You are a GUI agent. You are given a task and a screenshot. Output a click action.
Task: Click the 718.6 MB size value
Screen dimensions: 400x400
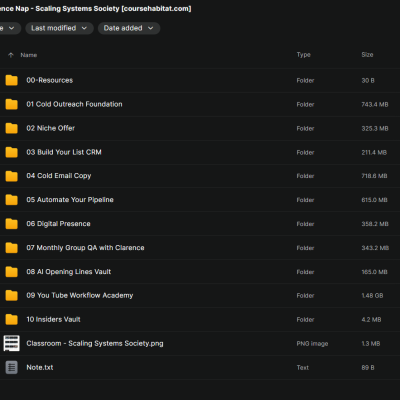[374, 176]
